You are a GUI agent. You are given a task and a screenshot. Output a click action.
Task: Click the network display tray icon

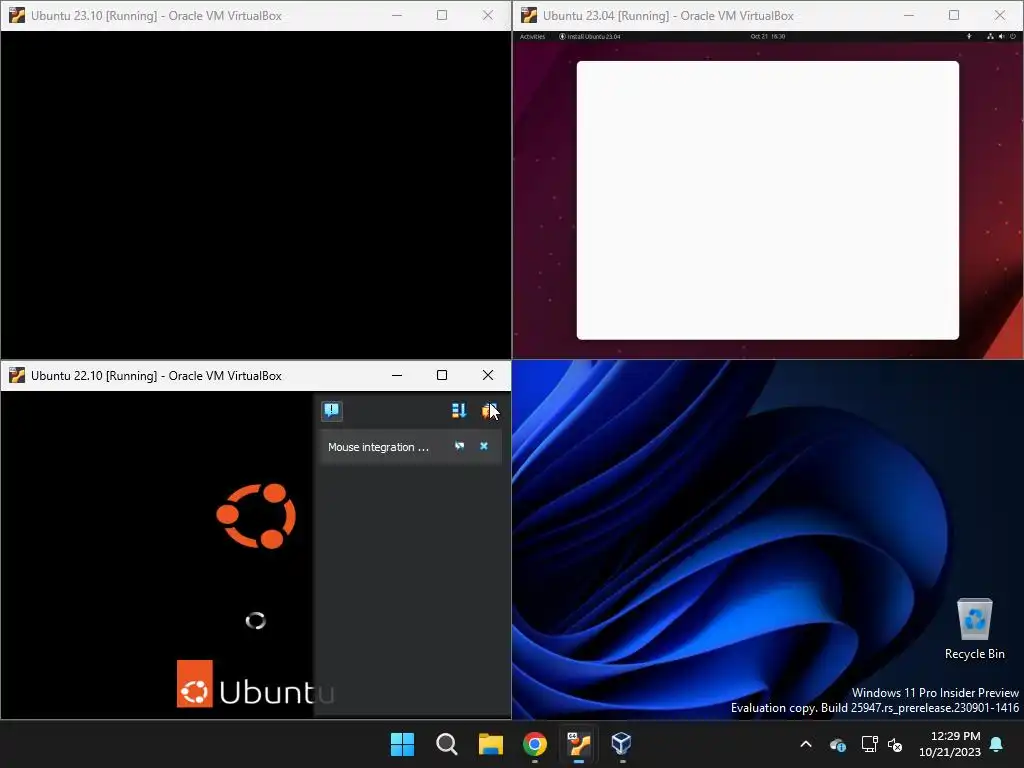(x=869, y=744)
